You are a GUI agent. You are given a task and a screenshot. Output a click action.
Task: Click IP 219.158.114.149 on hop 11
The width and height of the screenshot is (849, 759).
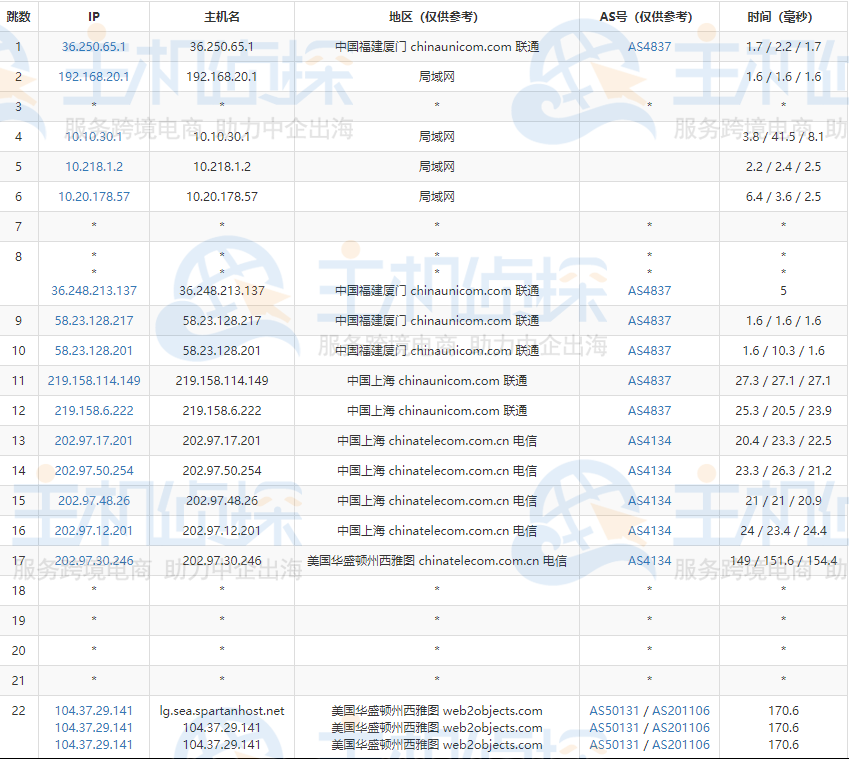pyautogui.click(x=95, y=380)
